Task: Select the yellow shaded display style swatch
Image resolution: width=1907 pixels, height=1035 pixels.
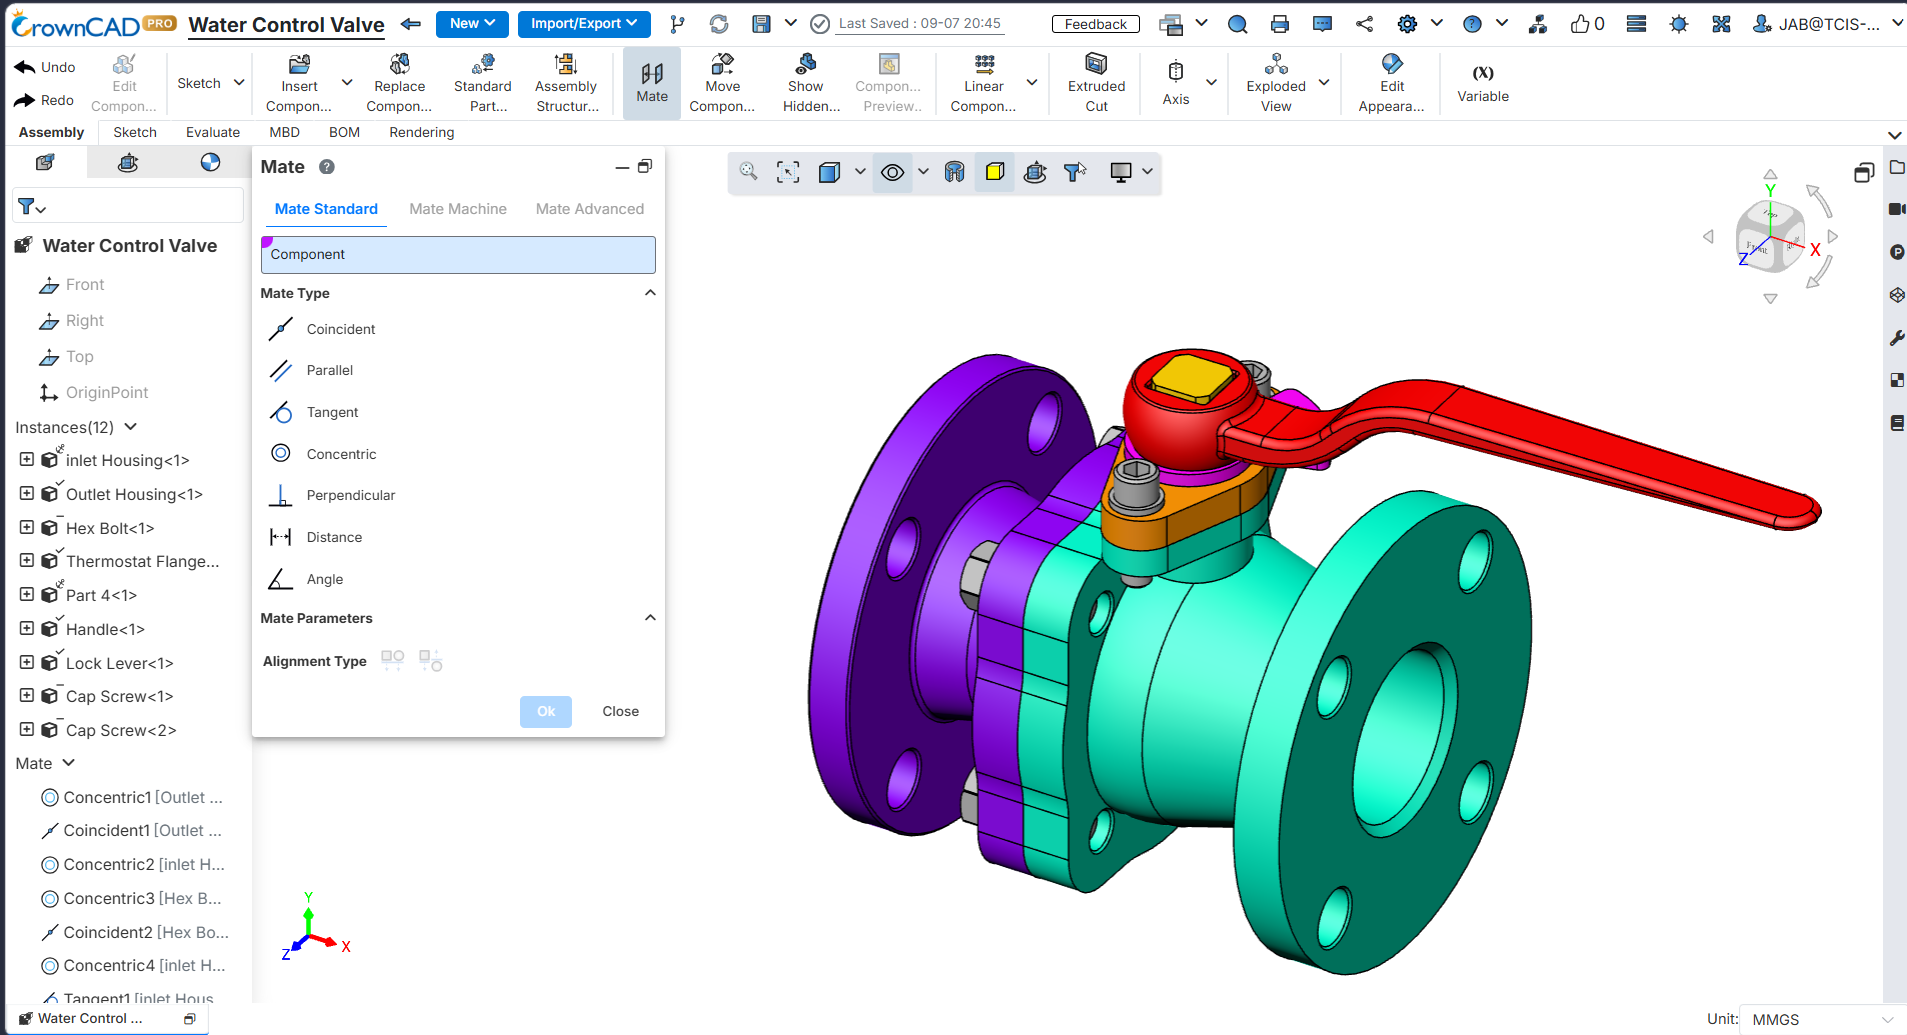Action: coord(994,172)
